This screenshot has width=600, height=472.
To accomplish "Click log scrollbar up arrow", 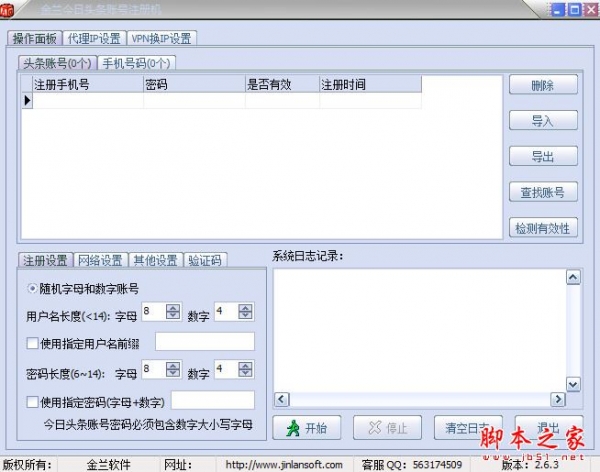I will point(573,277).
